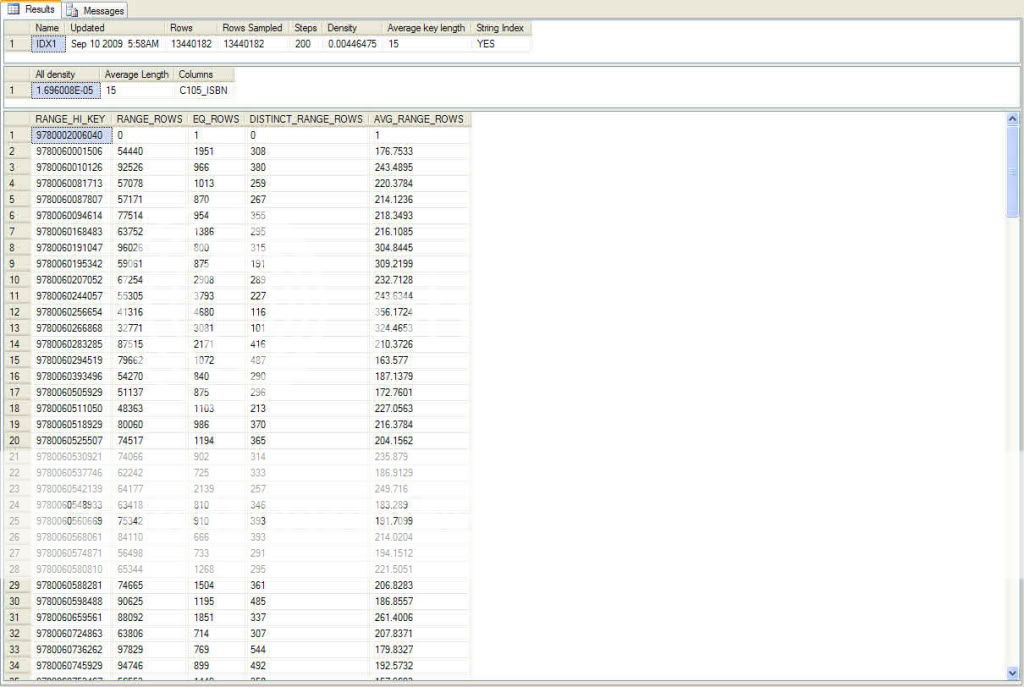The height and width of the screenshot is (687, 1024).
Task: Click the All density column header
Action: pyautogui.click(x=65, y=74)
